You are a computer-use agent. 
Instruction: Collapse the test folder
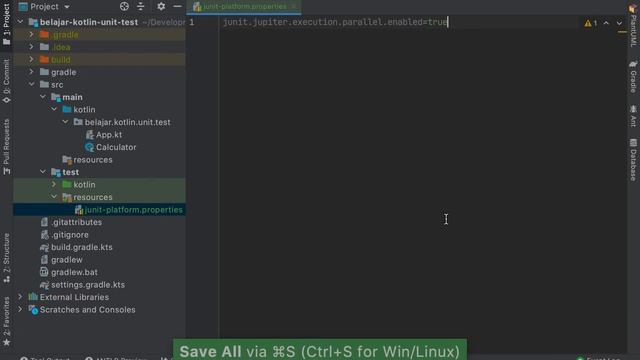pyautogui.click(x=43, y=172)
